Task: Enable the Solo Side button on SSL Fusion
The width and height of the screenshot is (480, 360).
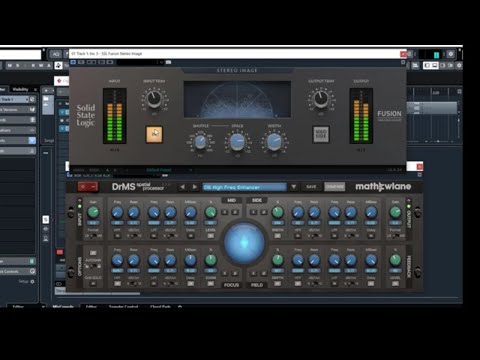Action: click(x=321, y=134)
